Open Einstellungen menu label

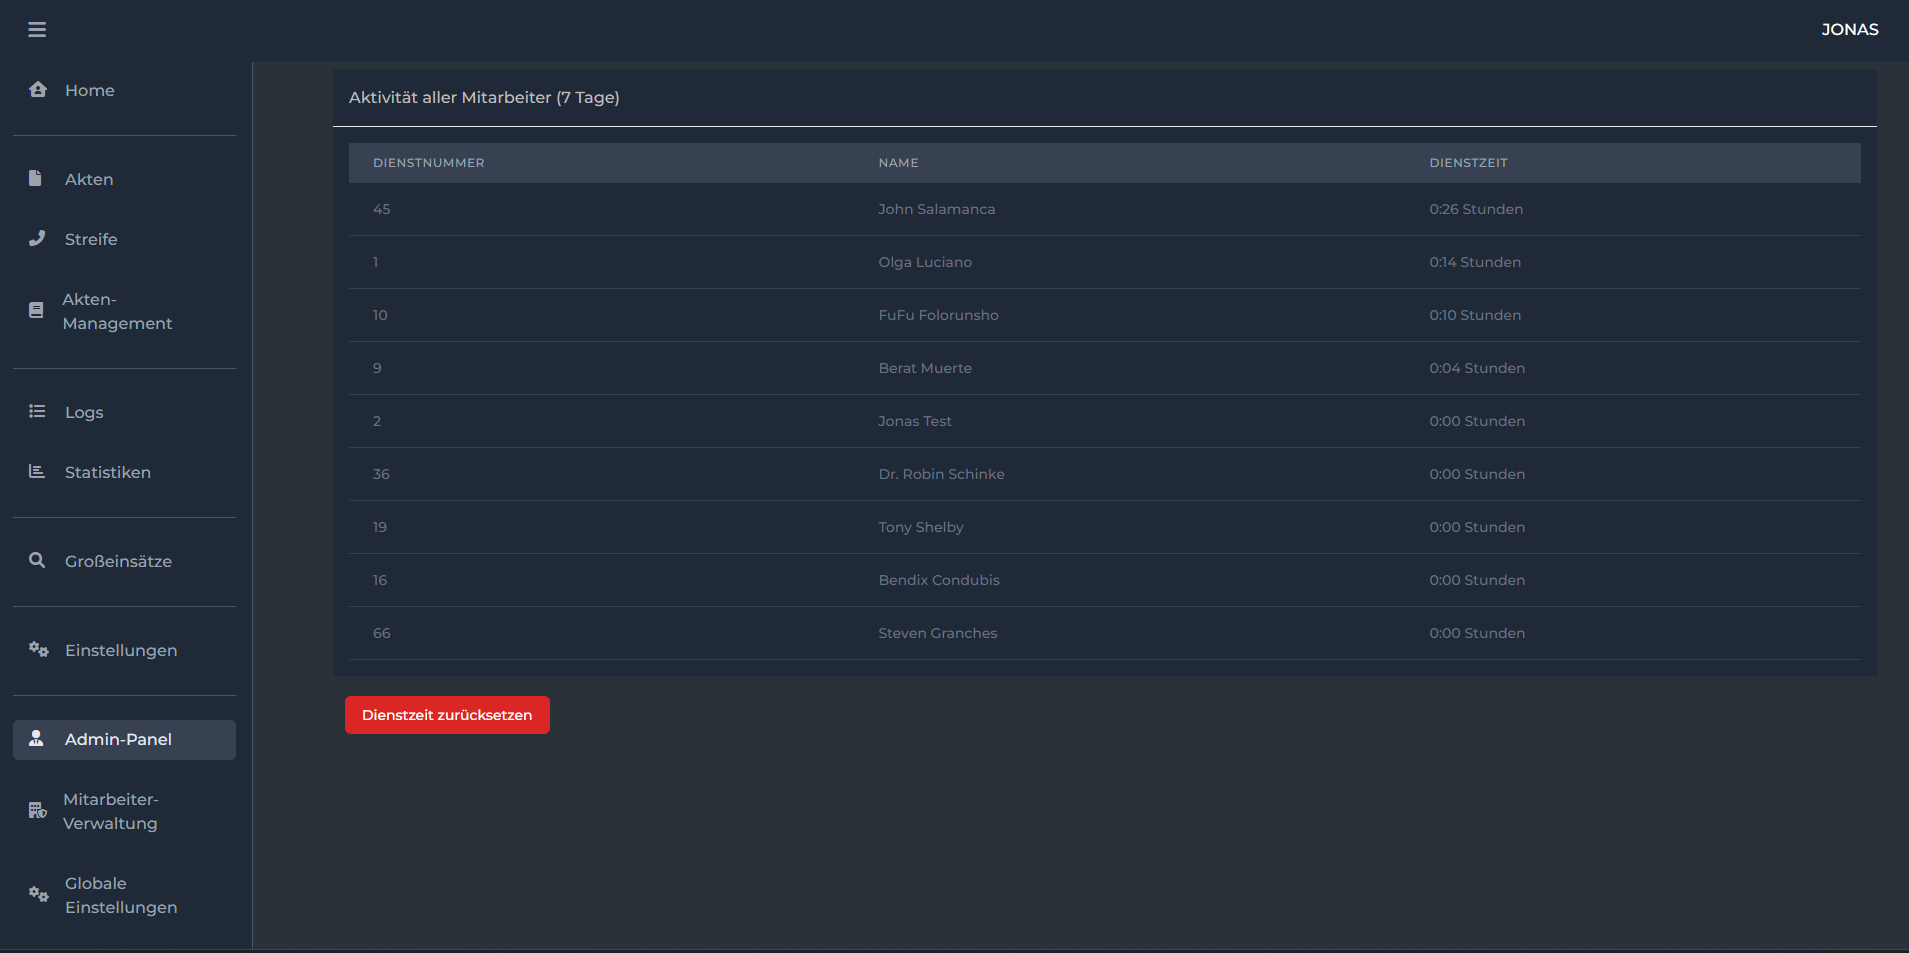click(121, 650)
